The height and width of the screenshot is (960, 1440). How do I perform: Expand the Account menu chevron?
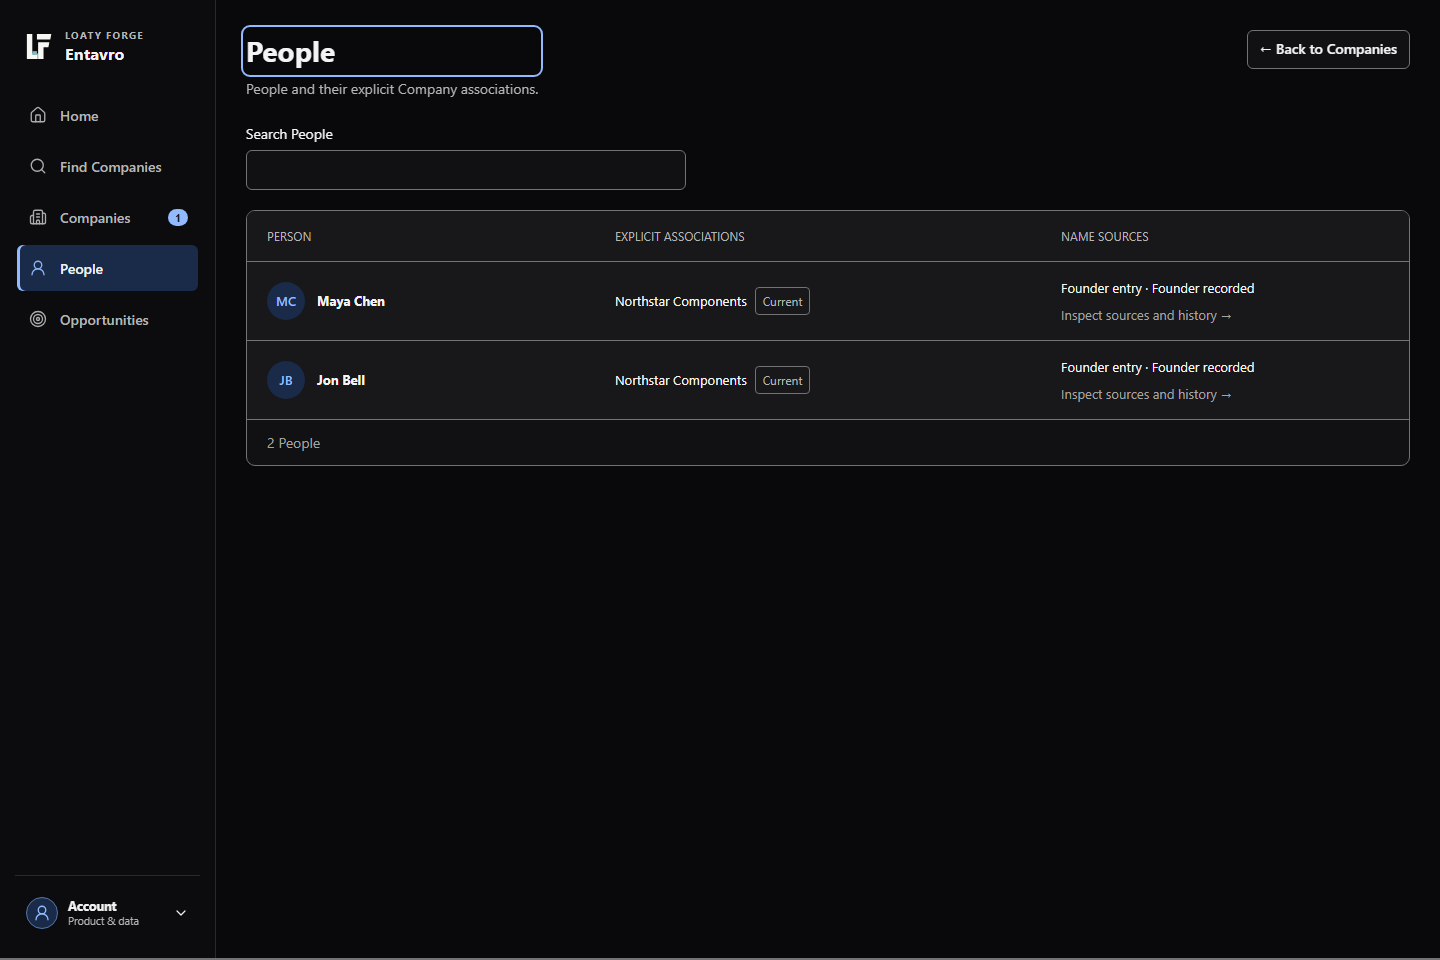click(181, 913)
